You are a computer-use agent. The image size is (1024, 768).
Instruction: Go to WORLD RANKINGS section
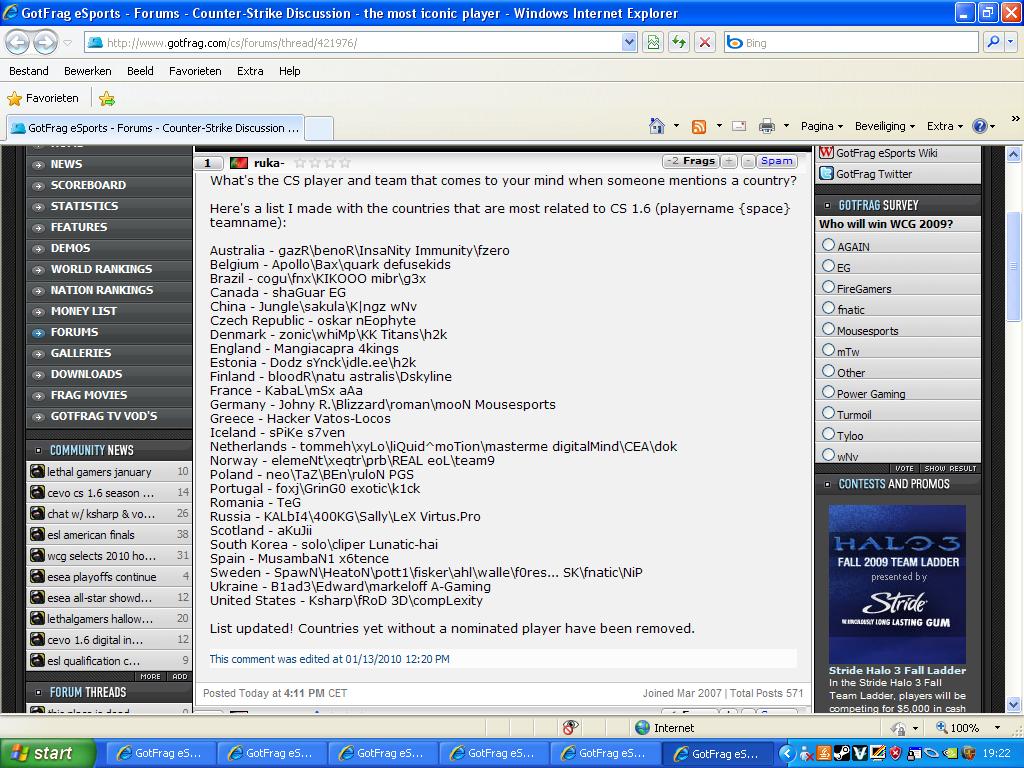point(101,269)
